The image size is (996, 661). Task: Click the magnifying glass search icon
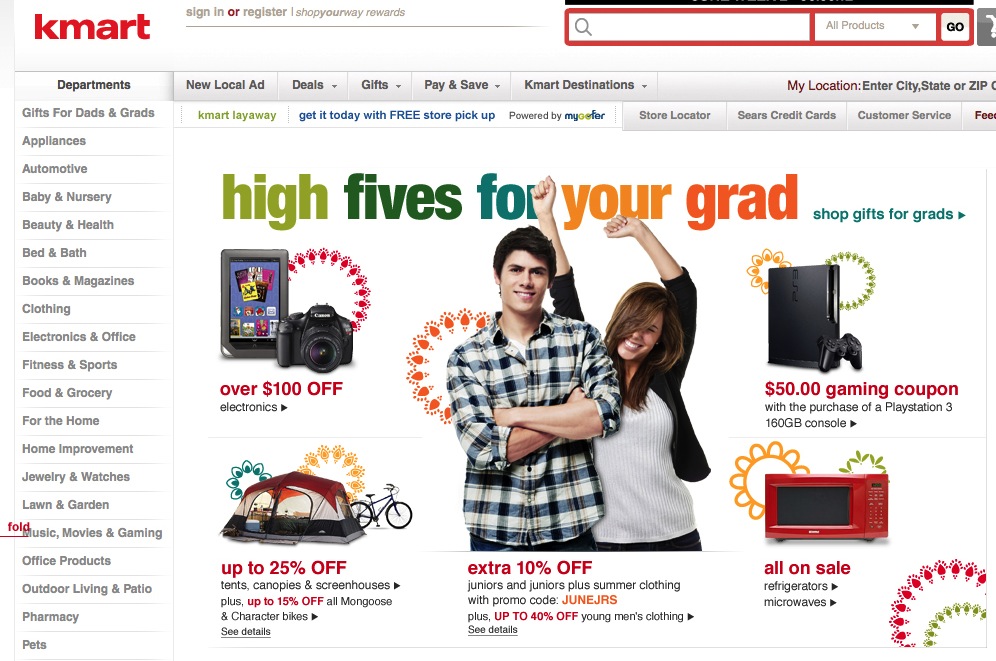pos(583,27)
